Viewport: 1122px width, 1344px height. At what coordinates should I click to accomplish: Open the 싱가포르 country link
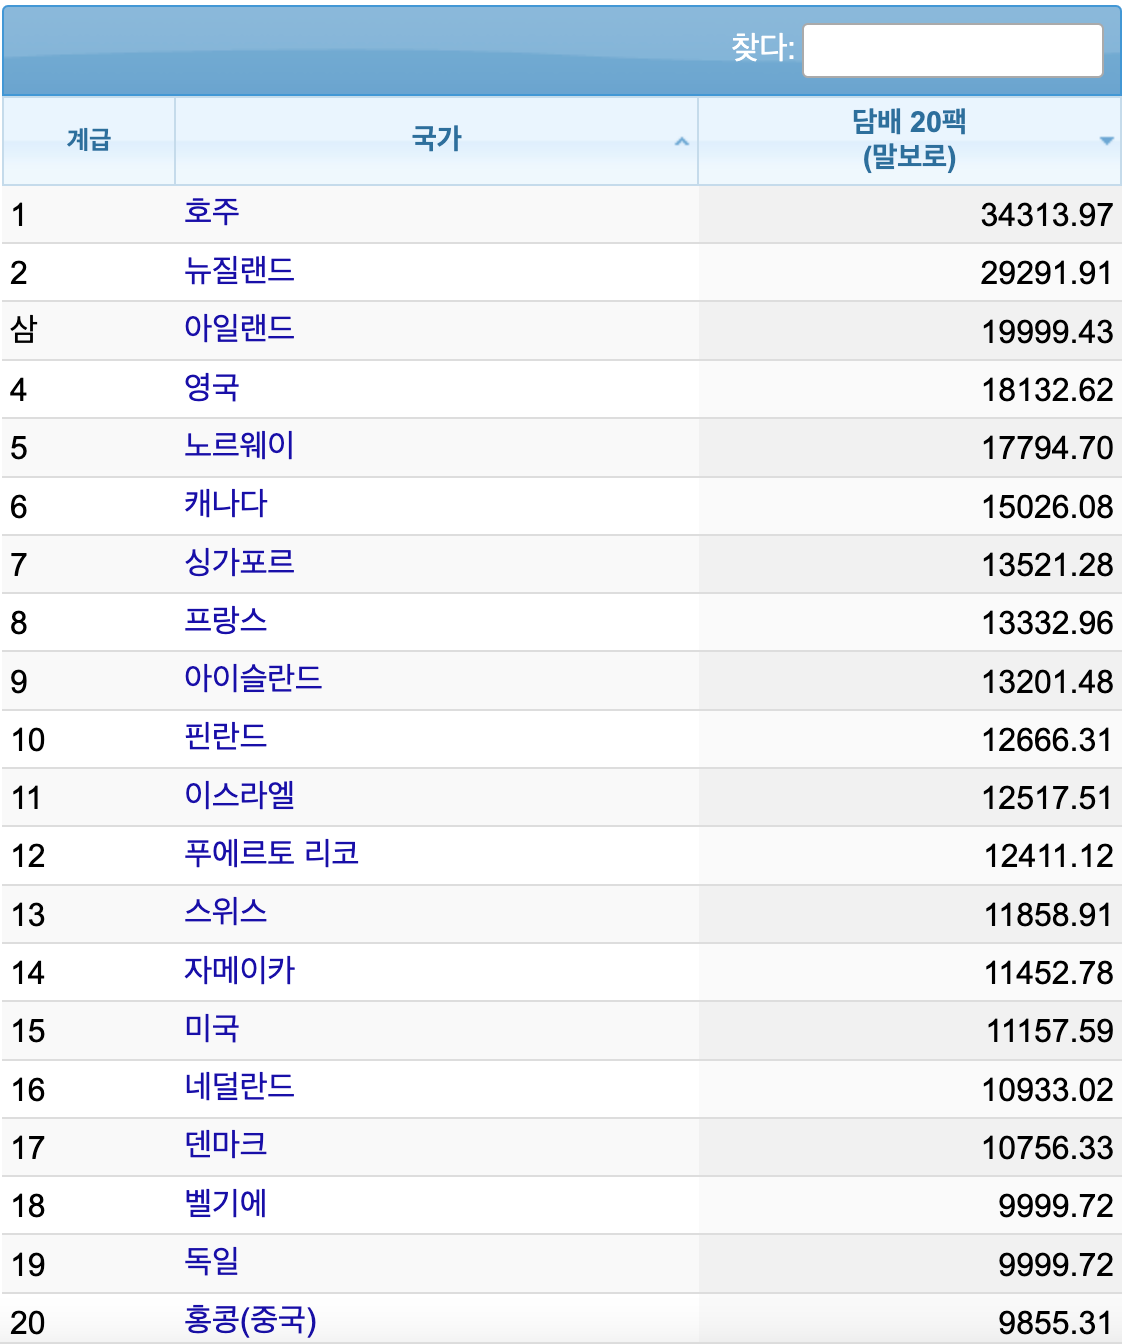coord(239,562)
